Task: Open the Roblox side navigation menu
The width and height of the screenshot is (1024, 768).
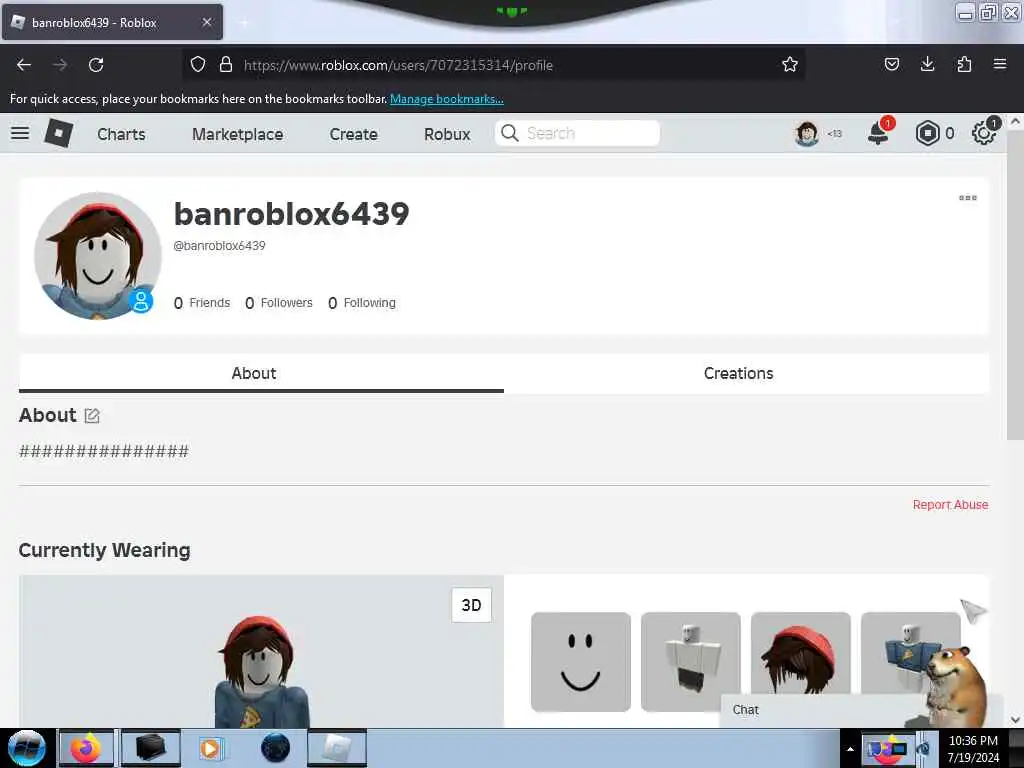Action: click(x=20, y=133)
